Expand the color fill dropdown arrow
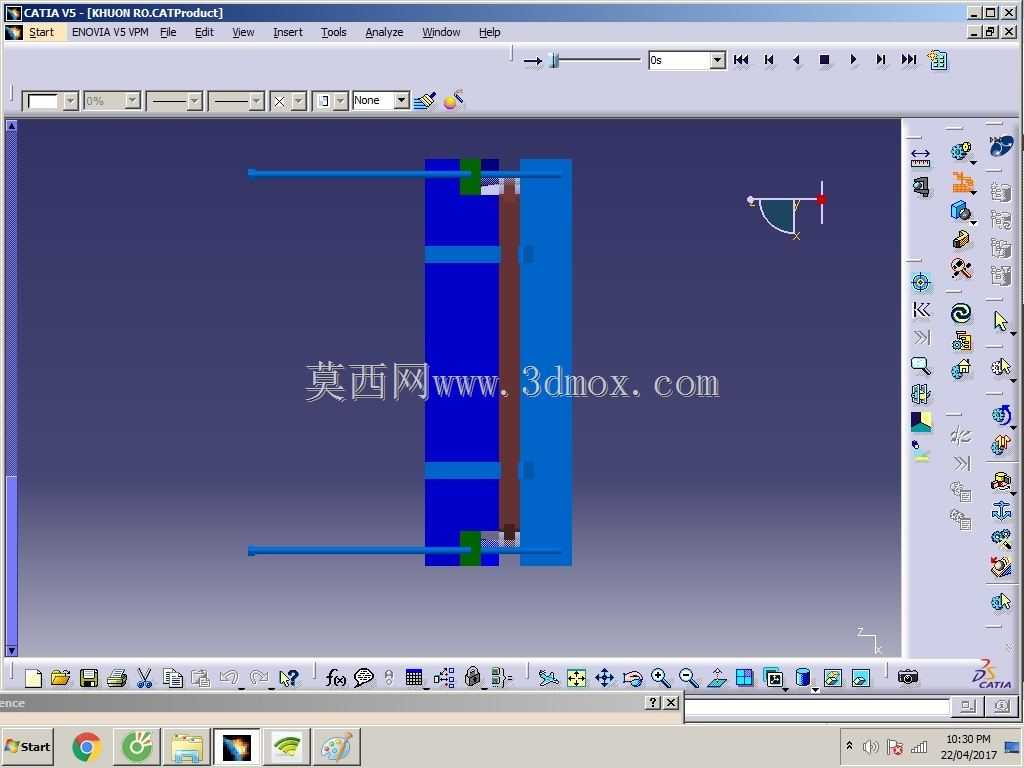The image size is (1024, 768). coord(71,101)
